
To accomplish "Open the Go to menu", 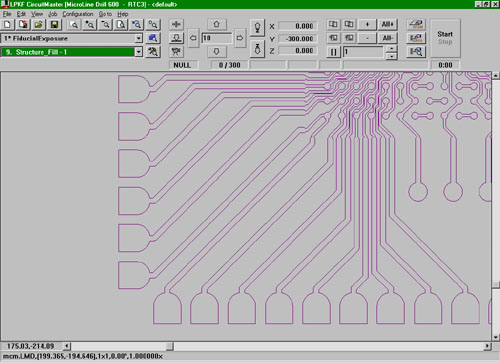I will coord(105,14).
